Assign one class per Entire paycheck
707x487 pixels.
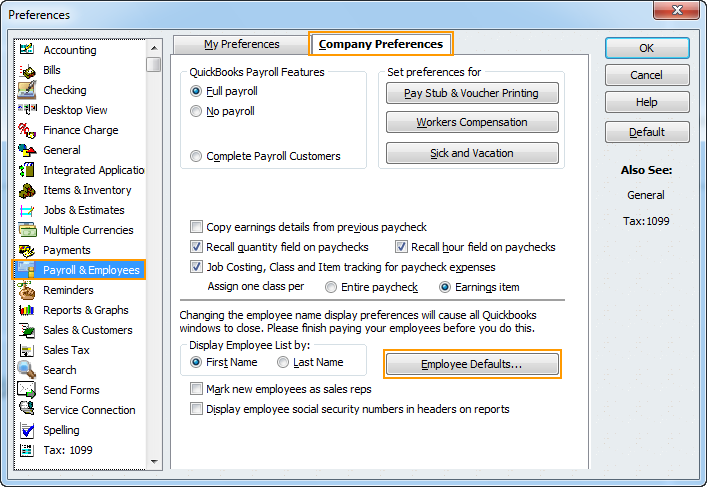(331, 287)
